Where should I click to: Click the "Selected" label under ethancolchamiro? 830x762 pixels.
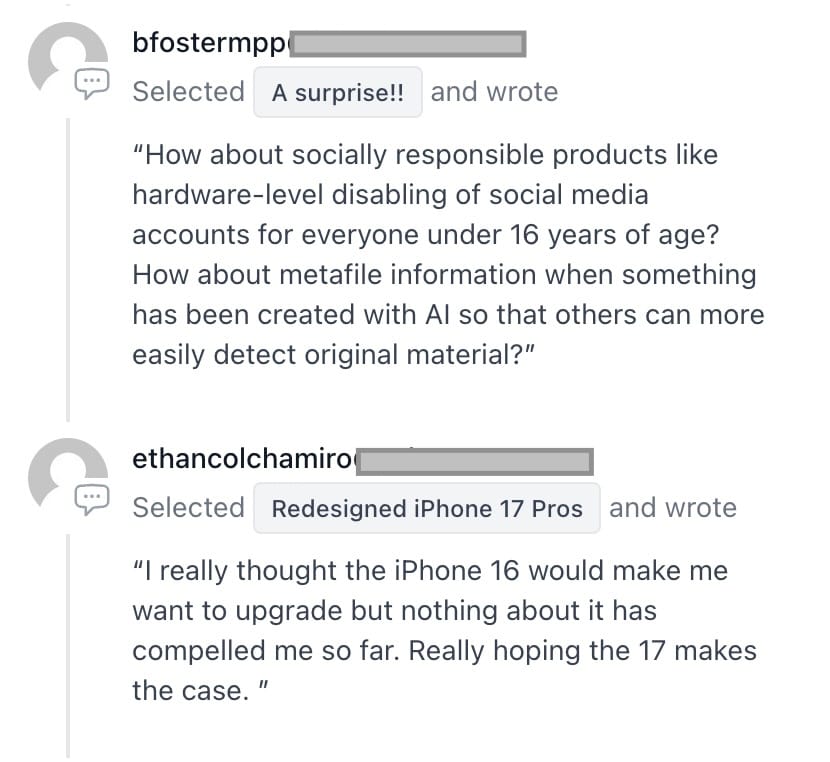[x=188, y=508]
